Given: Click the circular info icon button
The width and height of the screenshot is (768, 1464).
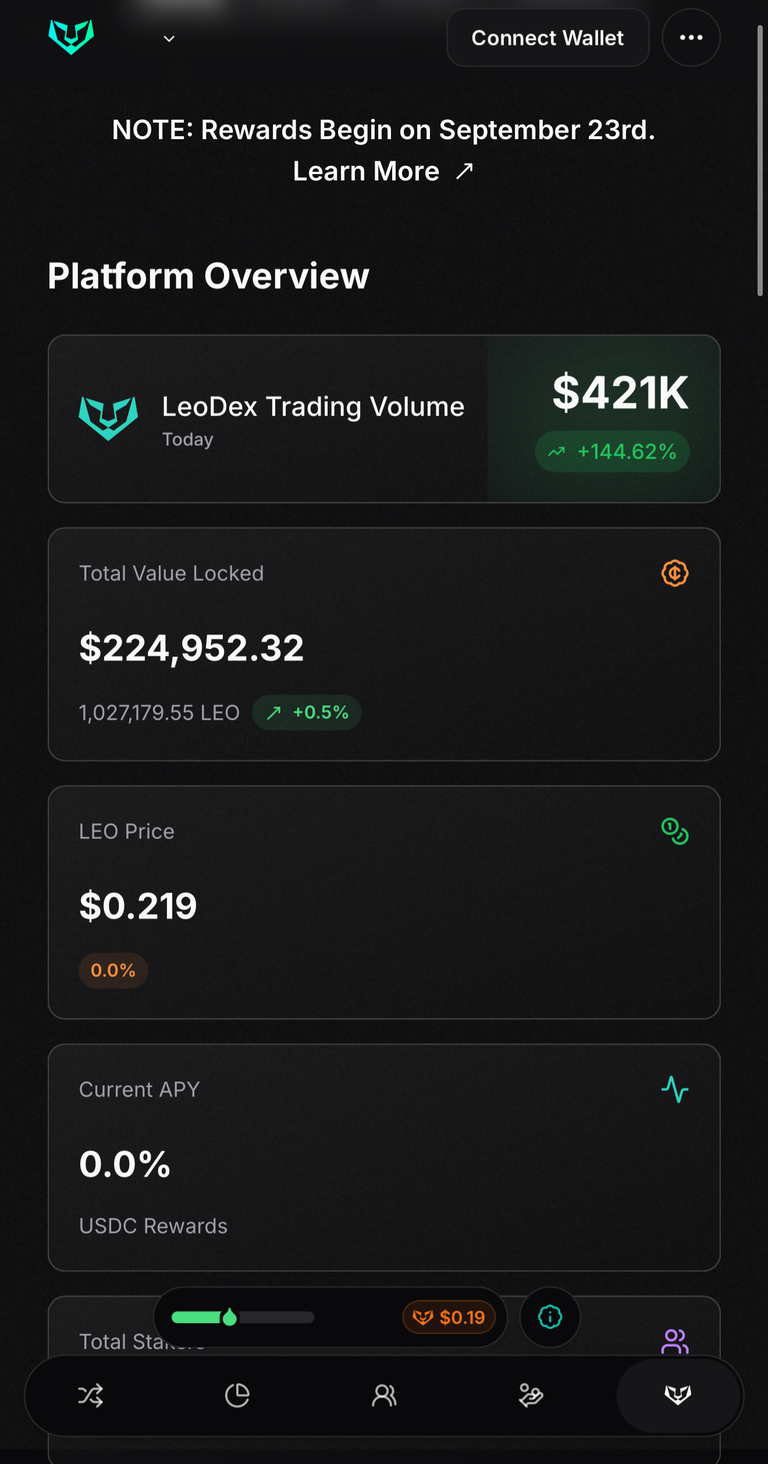Looking at the screenshot, I should pyautogui.click(x=550, y=1317).
